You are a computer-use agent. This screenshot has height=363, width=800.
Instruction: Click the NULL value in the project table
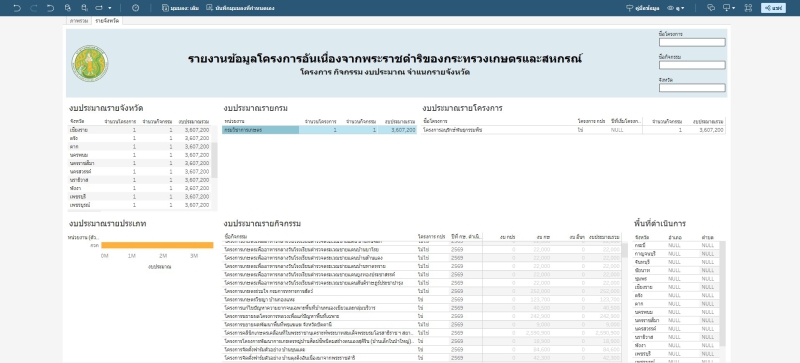(617, 130)
